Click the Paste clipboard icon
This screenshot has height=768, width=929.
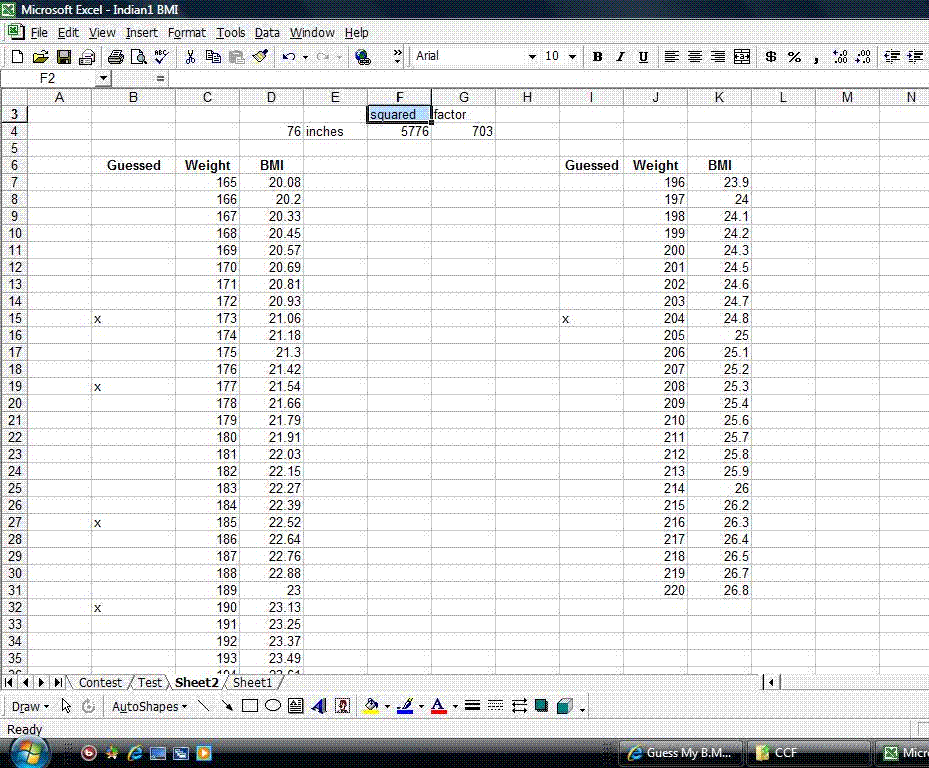(236, 57)
